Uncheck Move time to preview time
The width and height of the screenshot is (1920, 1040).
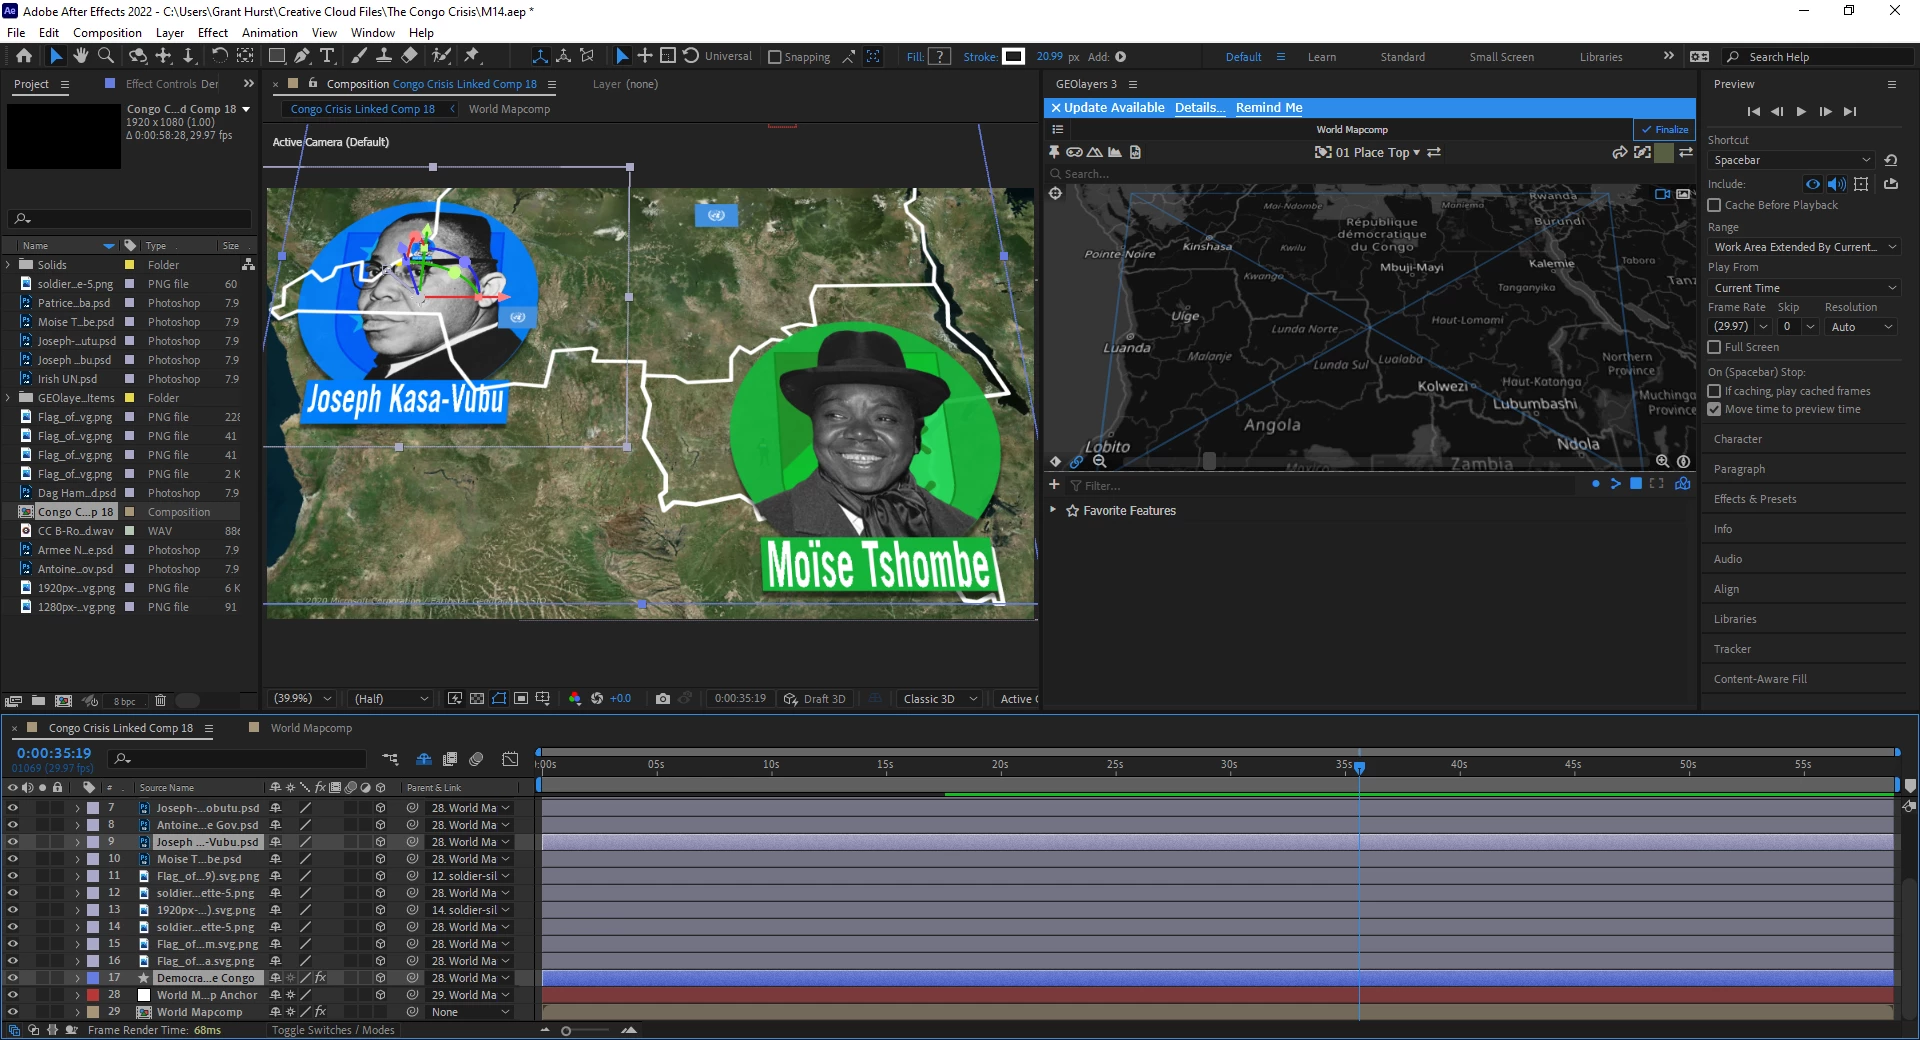click(1714, 409)
